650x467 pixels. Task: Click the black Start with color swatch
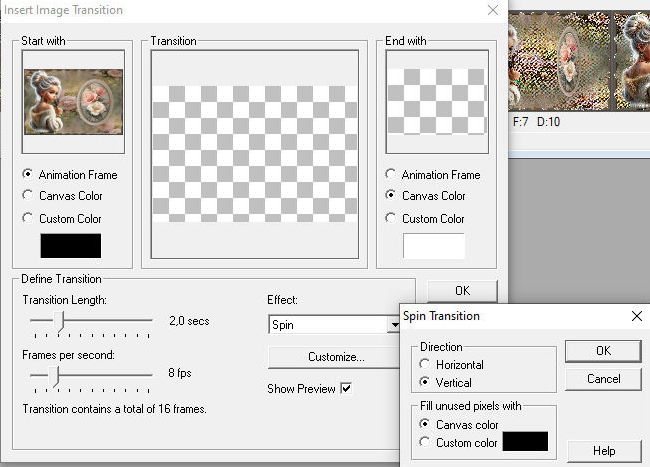(x=70, y=246)
